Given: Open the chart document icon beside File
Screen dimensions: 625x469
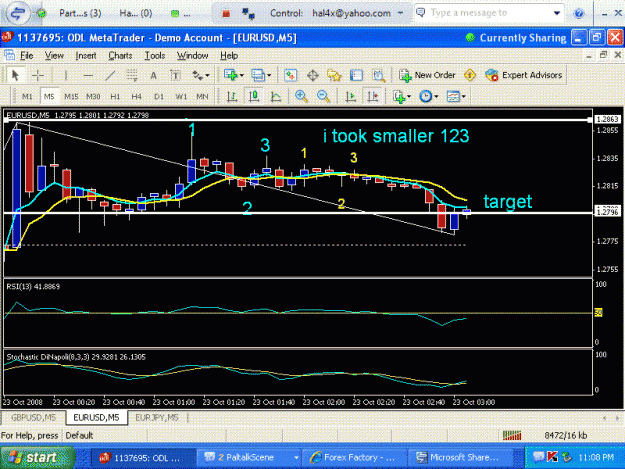Looking at the screenshot, I should click(10, 55).
